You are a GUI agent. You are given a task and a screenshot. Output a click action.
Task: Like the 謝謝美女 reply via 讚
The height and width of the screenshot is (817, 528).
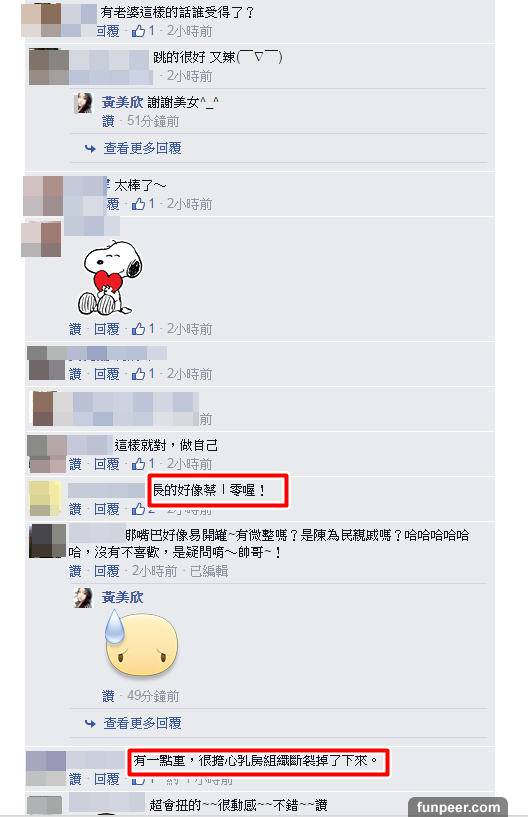coord(108,121)
